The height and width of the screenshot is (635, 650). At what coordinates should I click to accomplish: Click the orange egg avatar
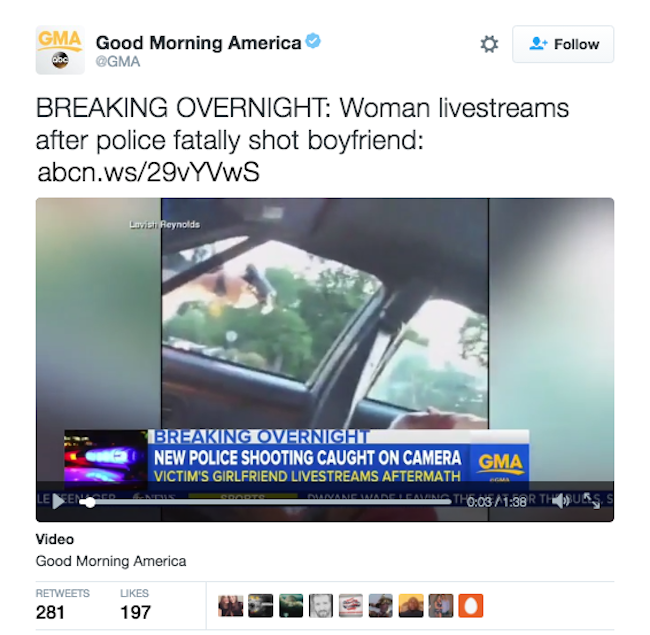[x=471, y=606]
